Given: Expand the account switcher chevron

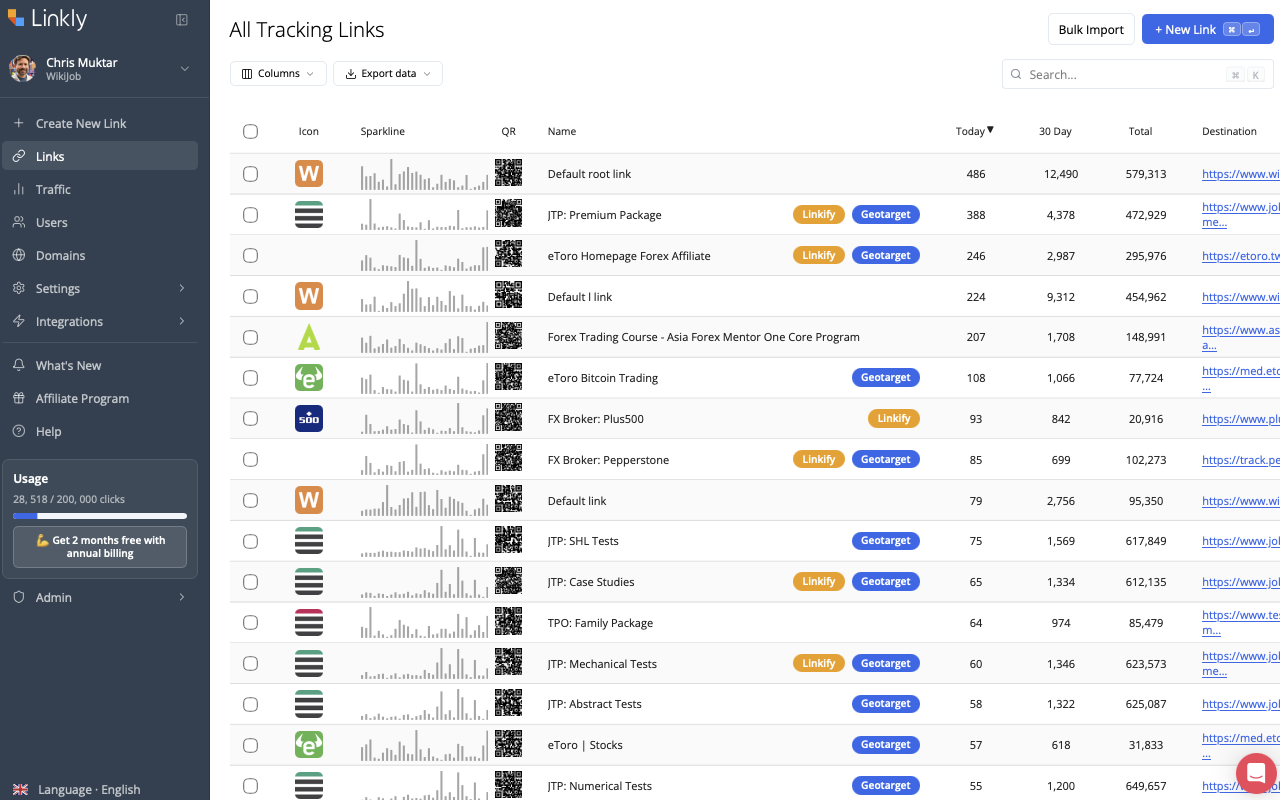Looking at the screenshot, I should [184, 68].
